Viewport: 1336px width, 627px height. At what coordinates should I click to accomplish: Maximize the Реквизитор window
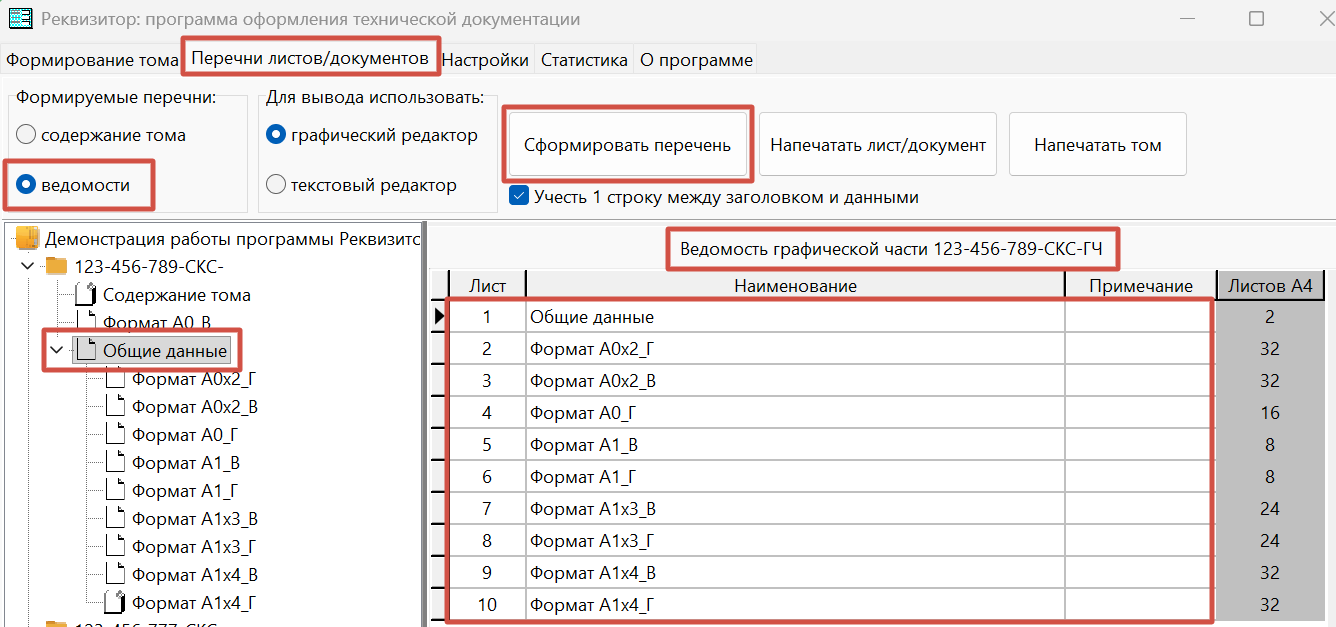coord(1256,19)
